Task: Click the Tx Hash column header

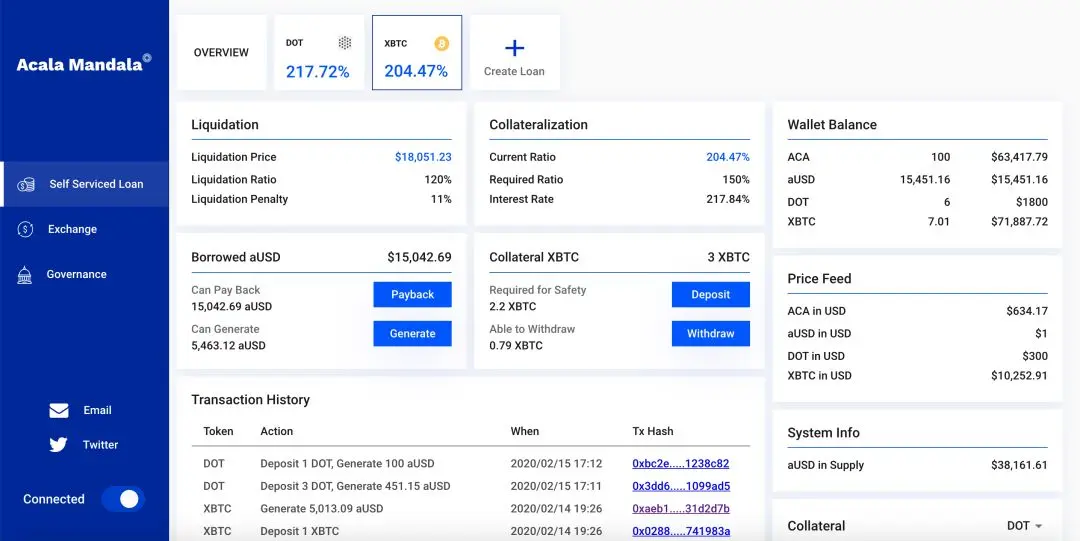Action: 652,431
